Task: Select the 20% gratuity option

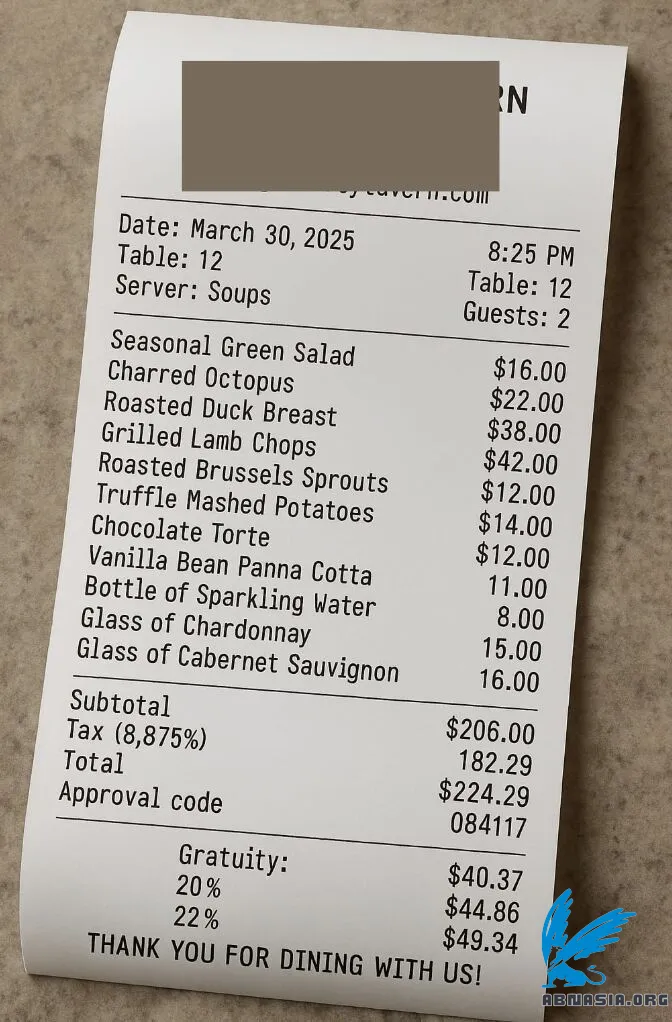Action: pos(198,886)
